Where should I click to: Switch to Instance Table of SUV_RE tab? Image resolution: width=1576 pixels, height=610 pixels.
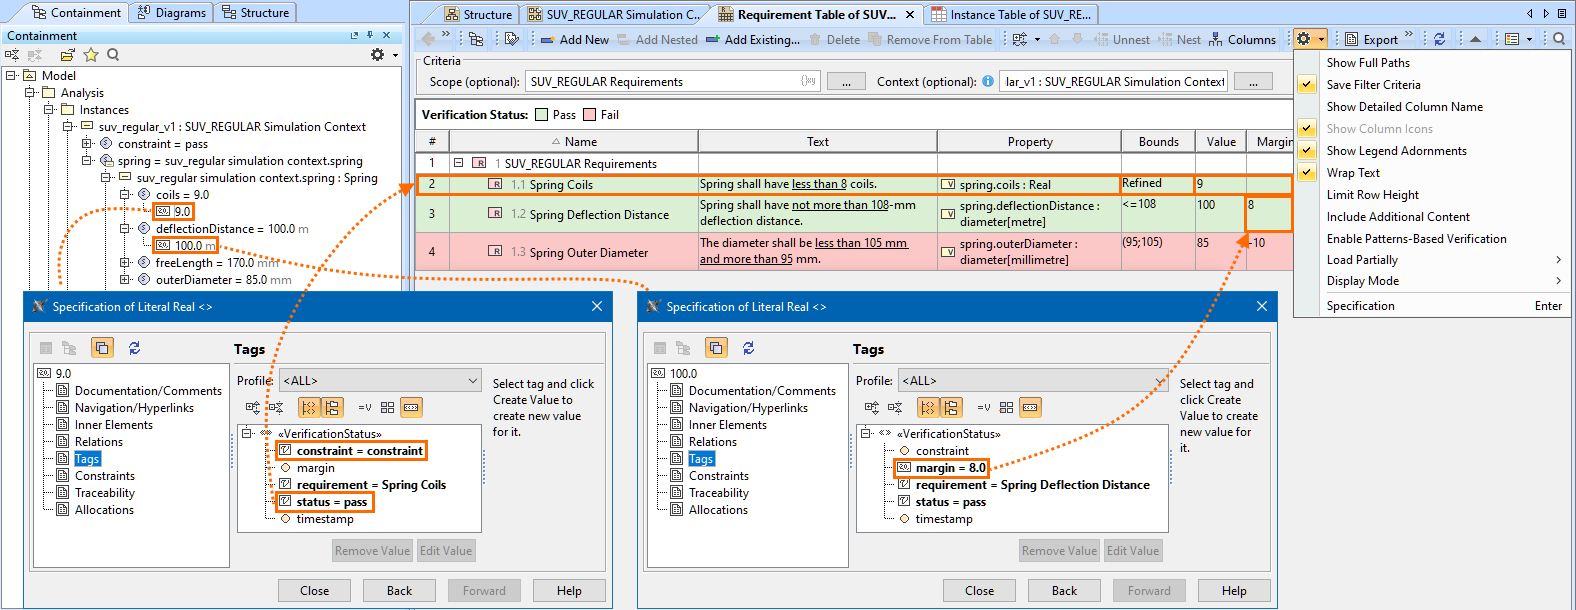tap(1011, 14)
